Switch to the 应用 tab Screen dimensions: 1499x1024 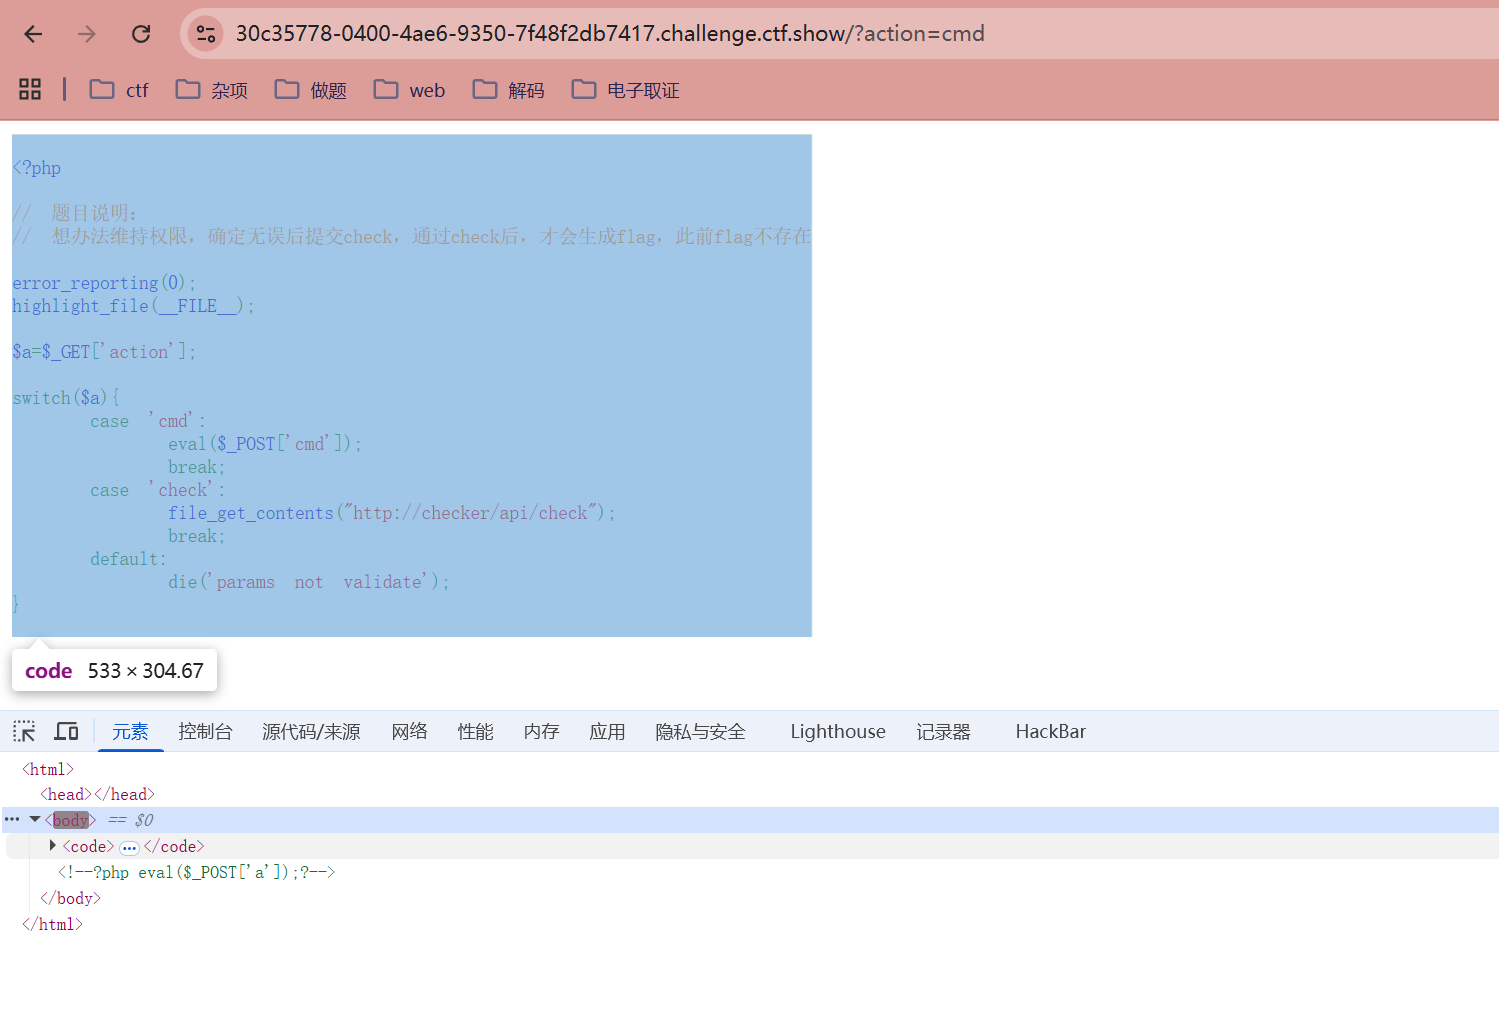pyautogui.click(x=607, y=732)
